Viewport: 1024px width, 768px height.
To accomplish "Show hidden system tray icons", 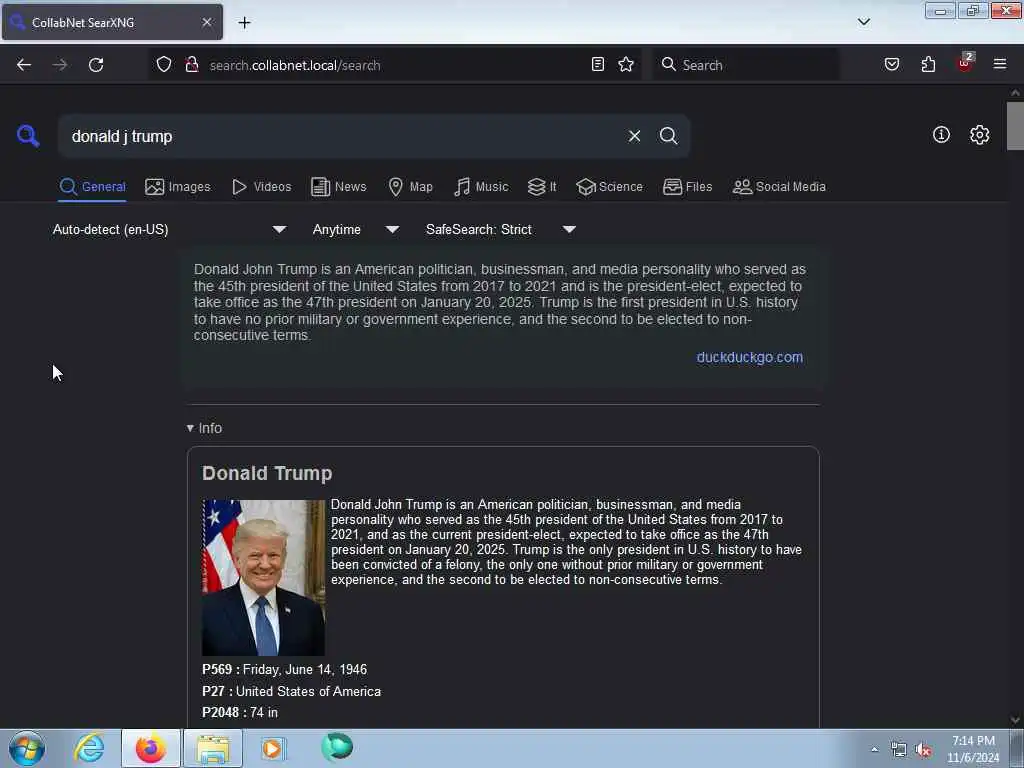I will [x=874, y=749].
